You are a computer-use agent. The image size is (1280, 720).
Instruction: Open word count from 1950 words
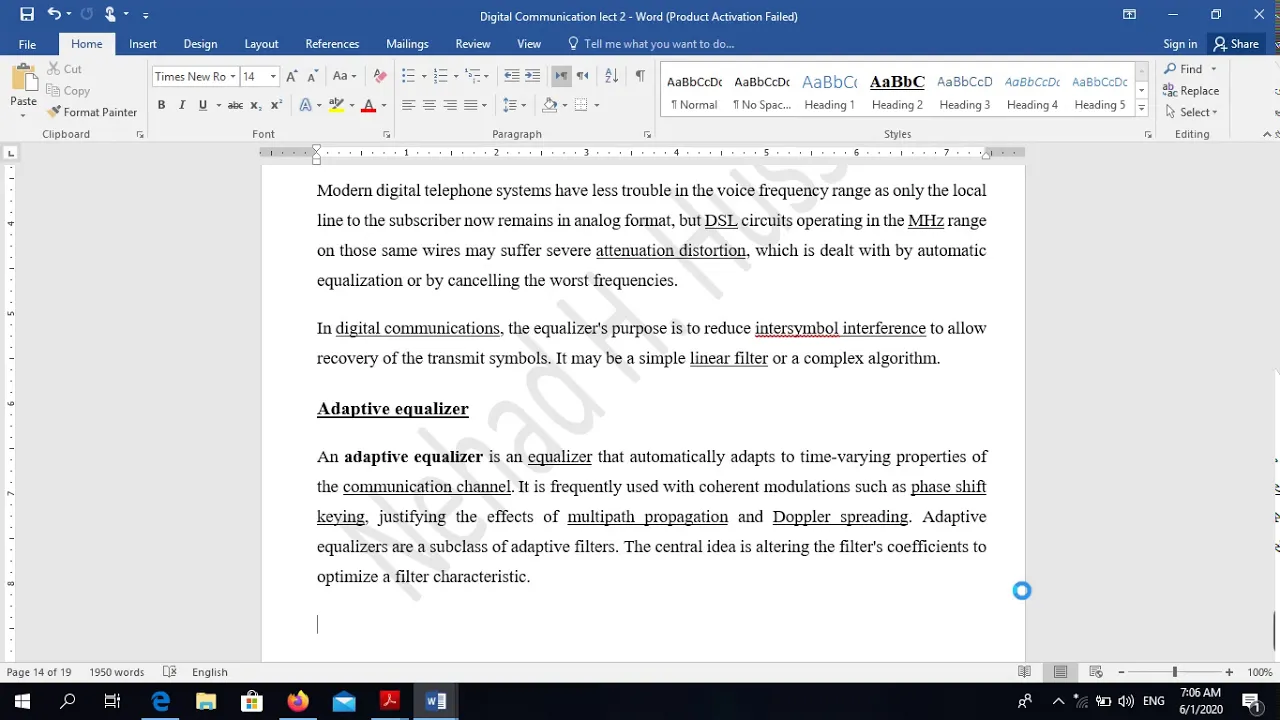pyautogui.click(x=116, y=672)
